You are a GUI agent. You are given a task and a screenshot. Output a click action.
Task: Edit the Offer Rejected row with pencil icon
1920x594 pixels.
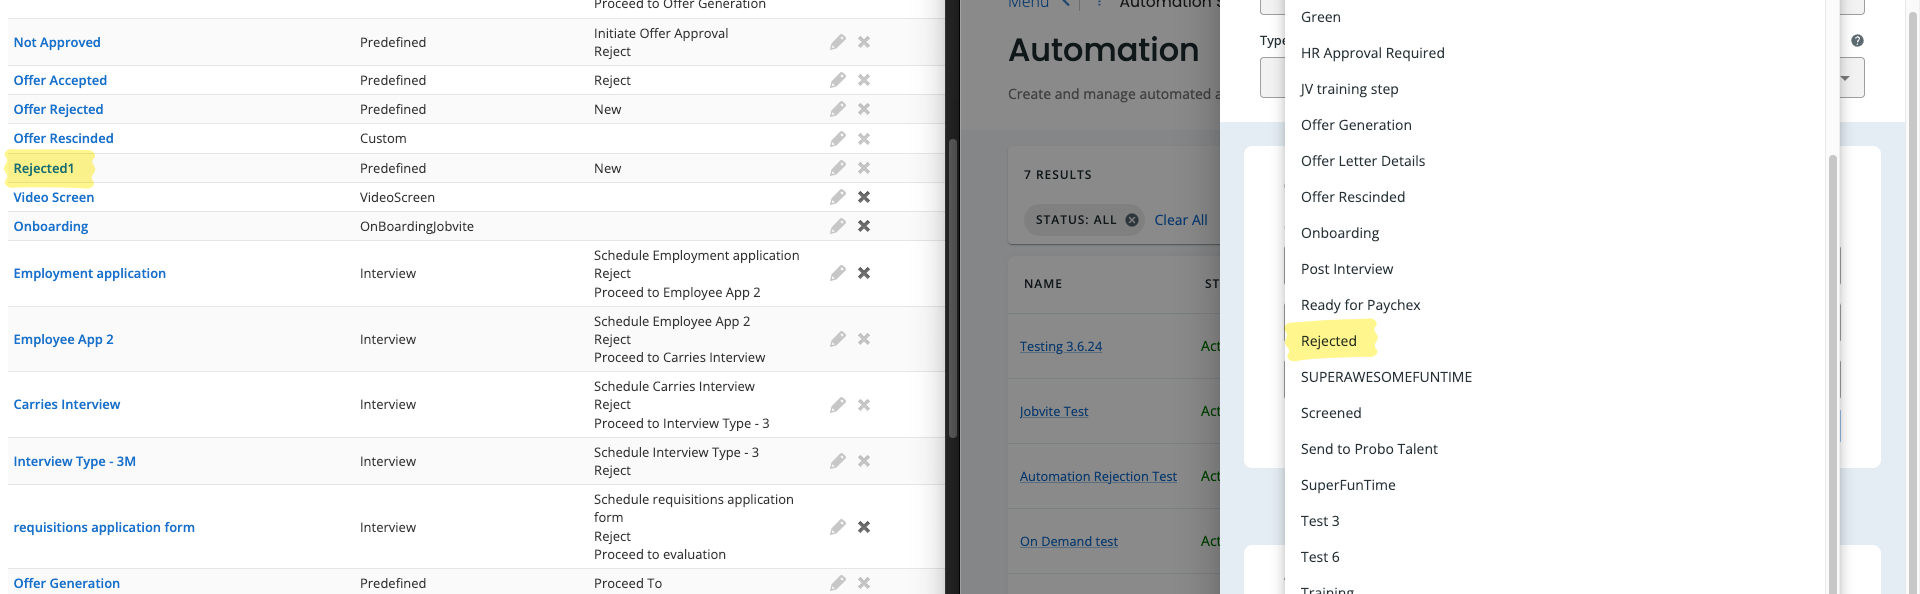coord(838,109)
